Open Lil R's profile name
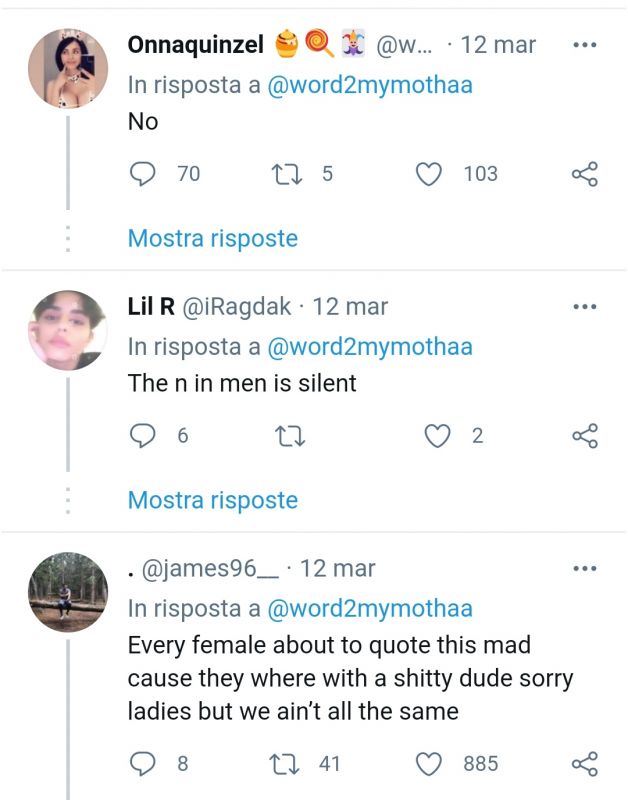Viewport: 628px width, 800px height. 151,307
